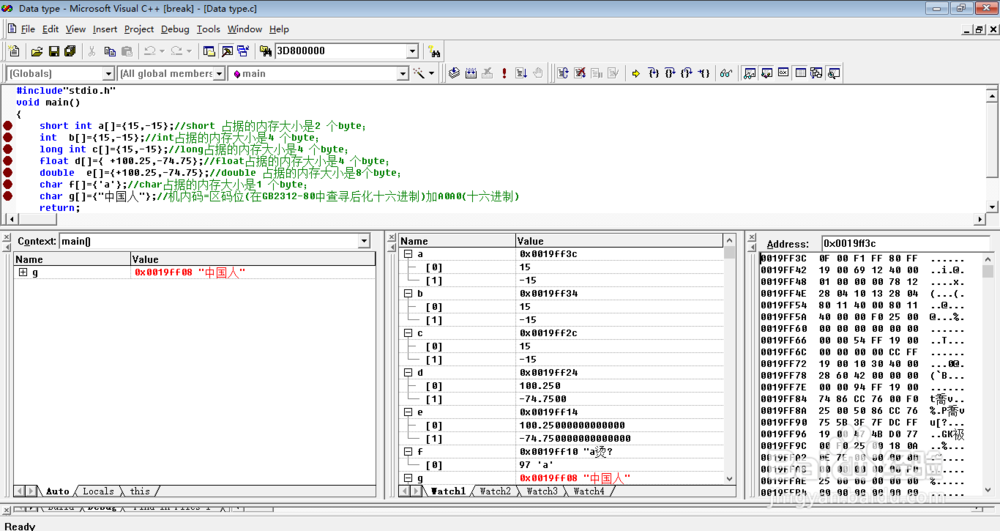Toggle the Disassembly window button

click(834, 73)
